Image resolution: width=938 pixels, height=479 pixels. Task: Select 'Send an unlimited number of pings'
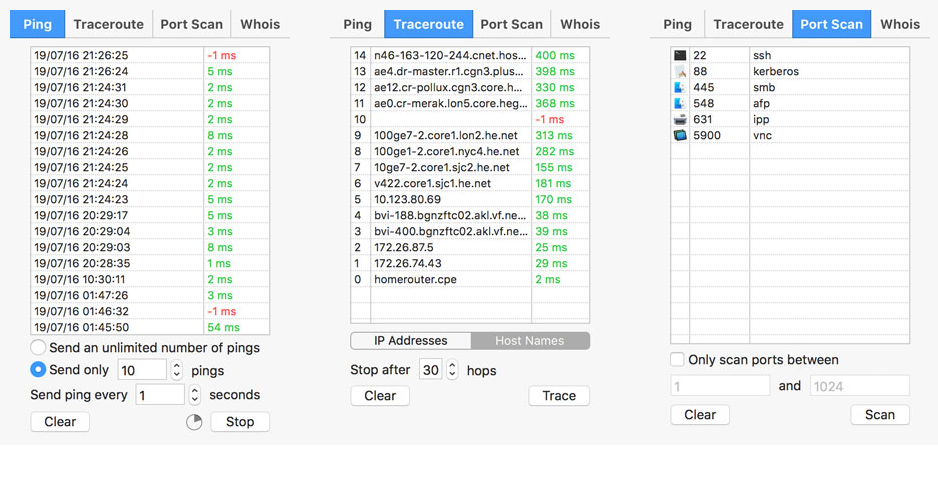[38, 348]
